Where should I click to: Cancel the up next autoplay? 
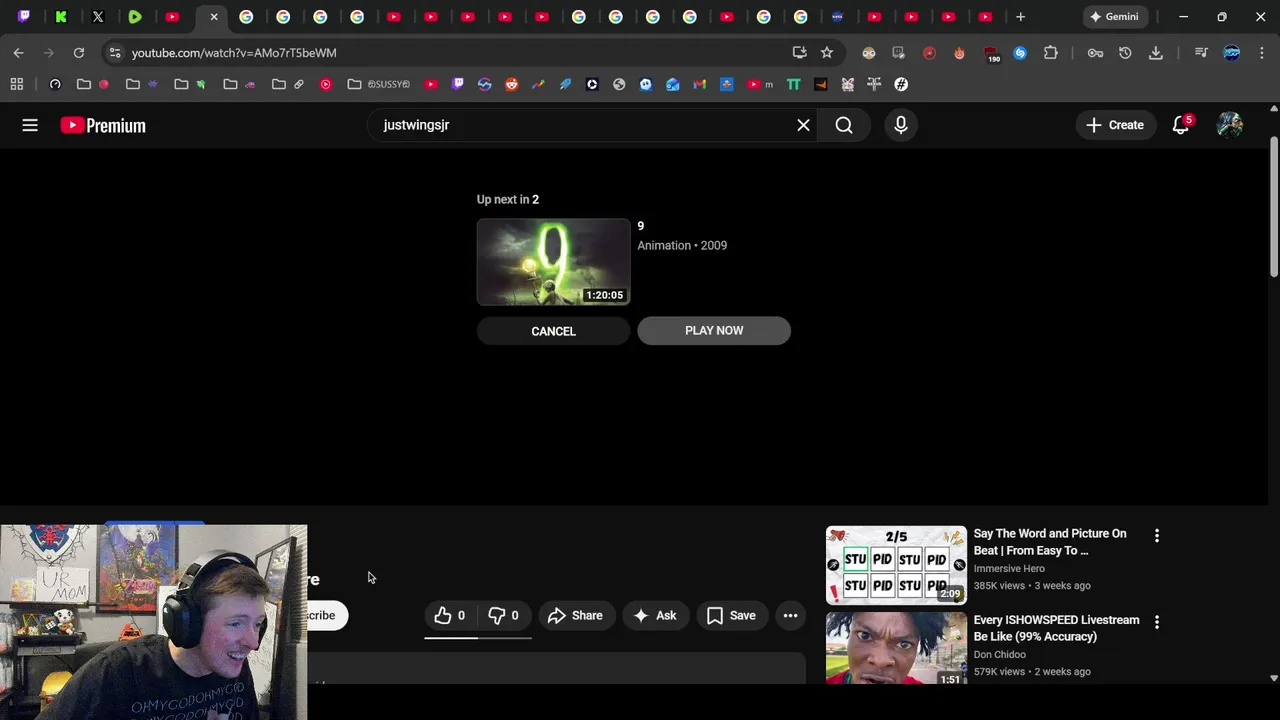pos(553,331)
